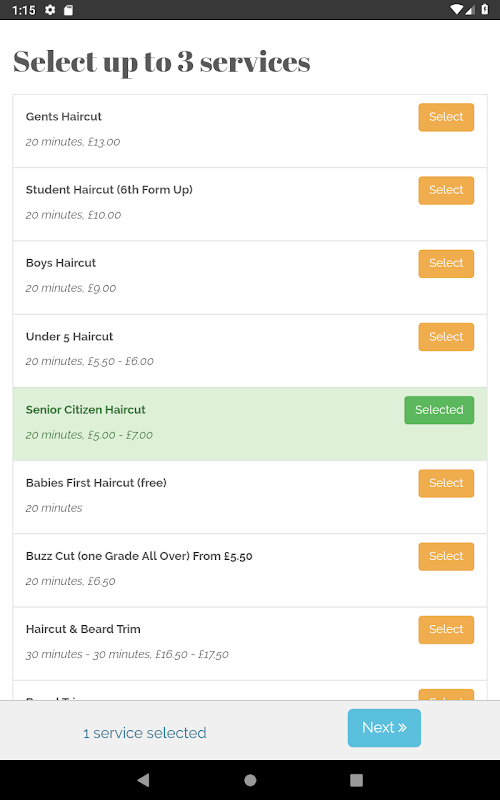Screen dimensions: 500x800
Task: Tap the Senior Citizen Haircut row title
Action: point(86,410)
